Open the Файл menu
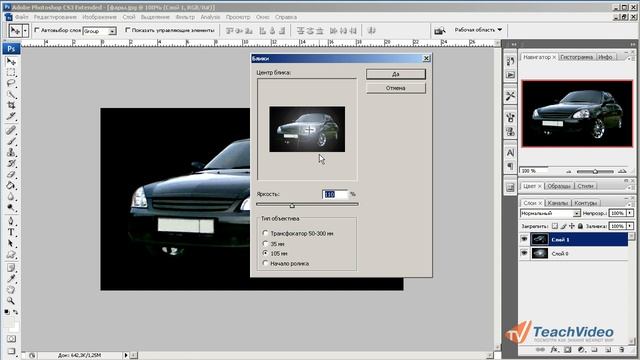 point(22,17)
